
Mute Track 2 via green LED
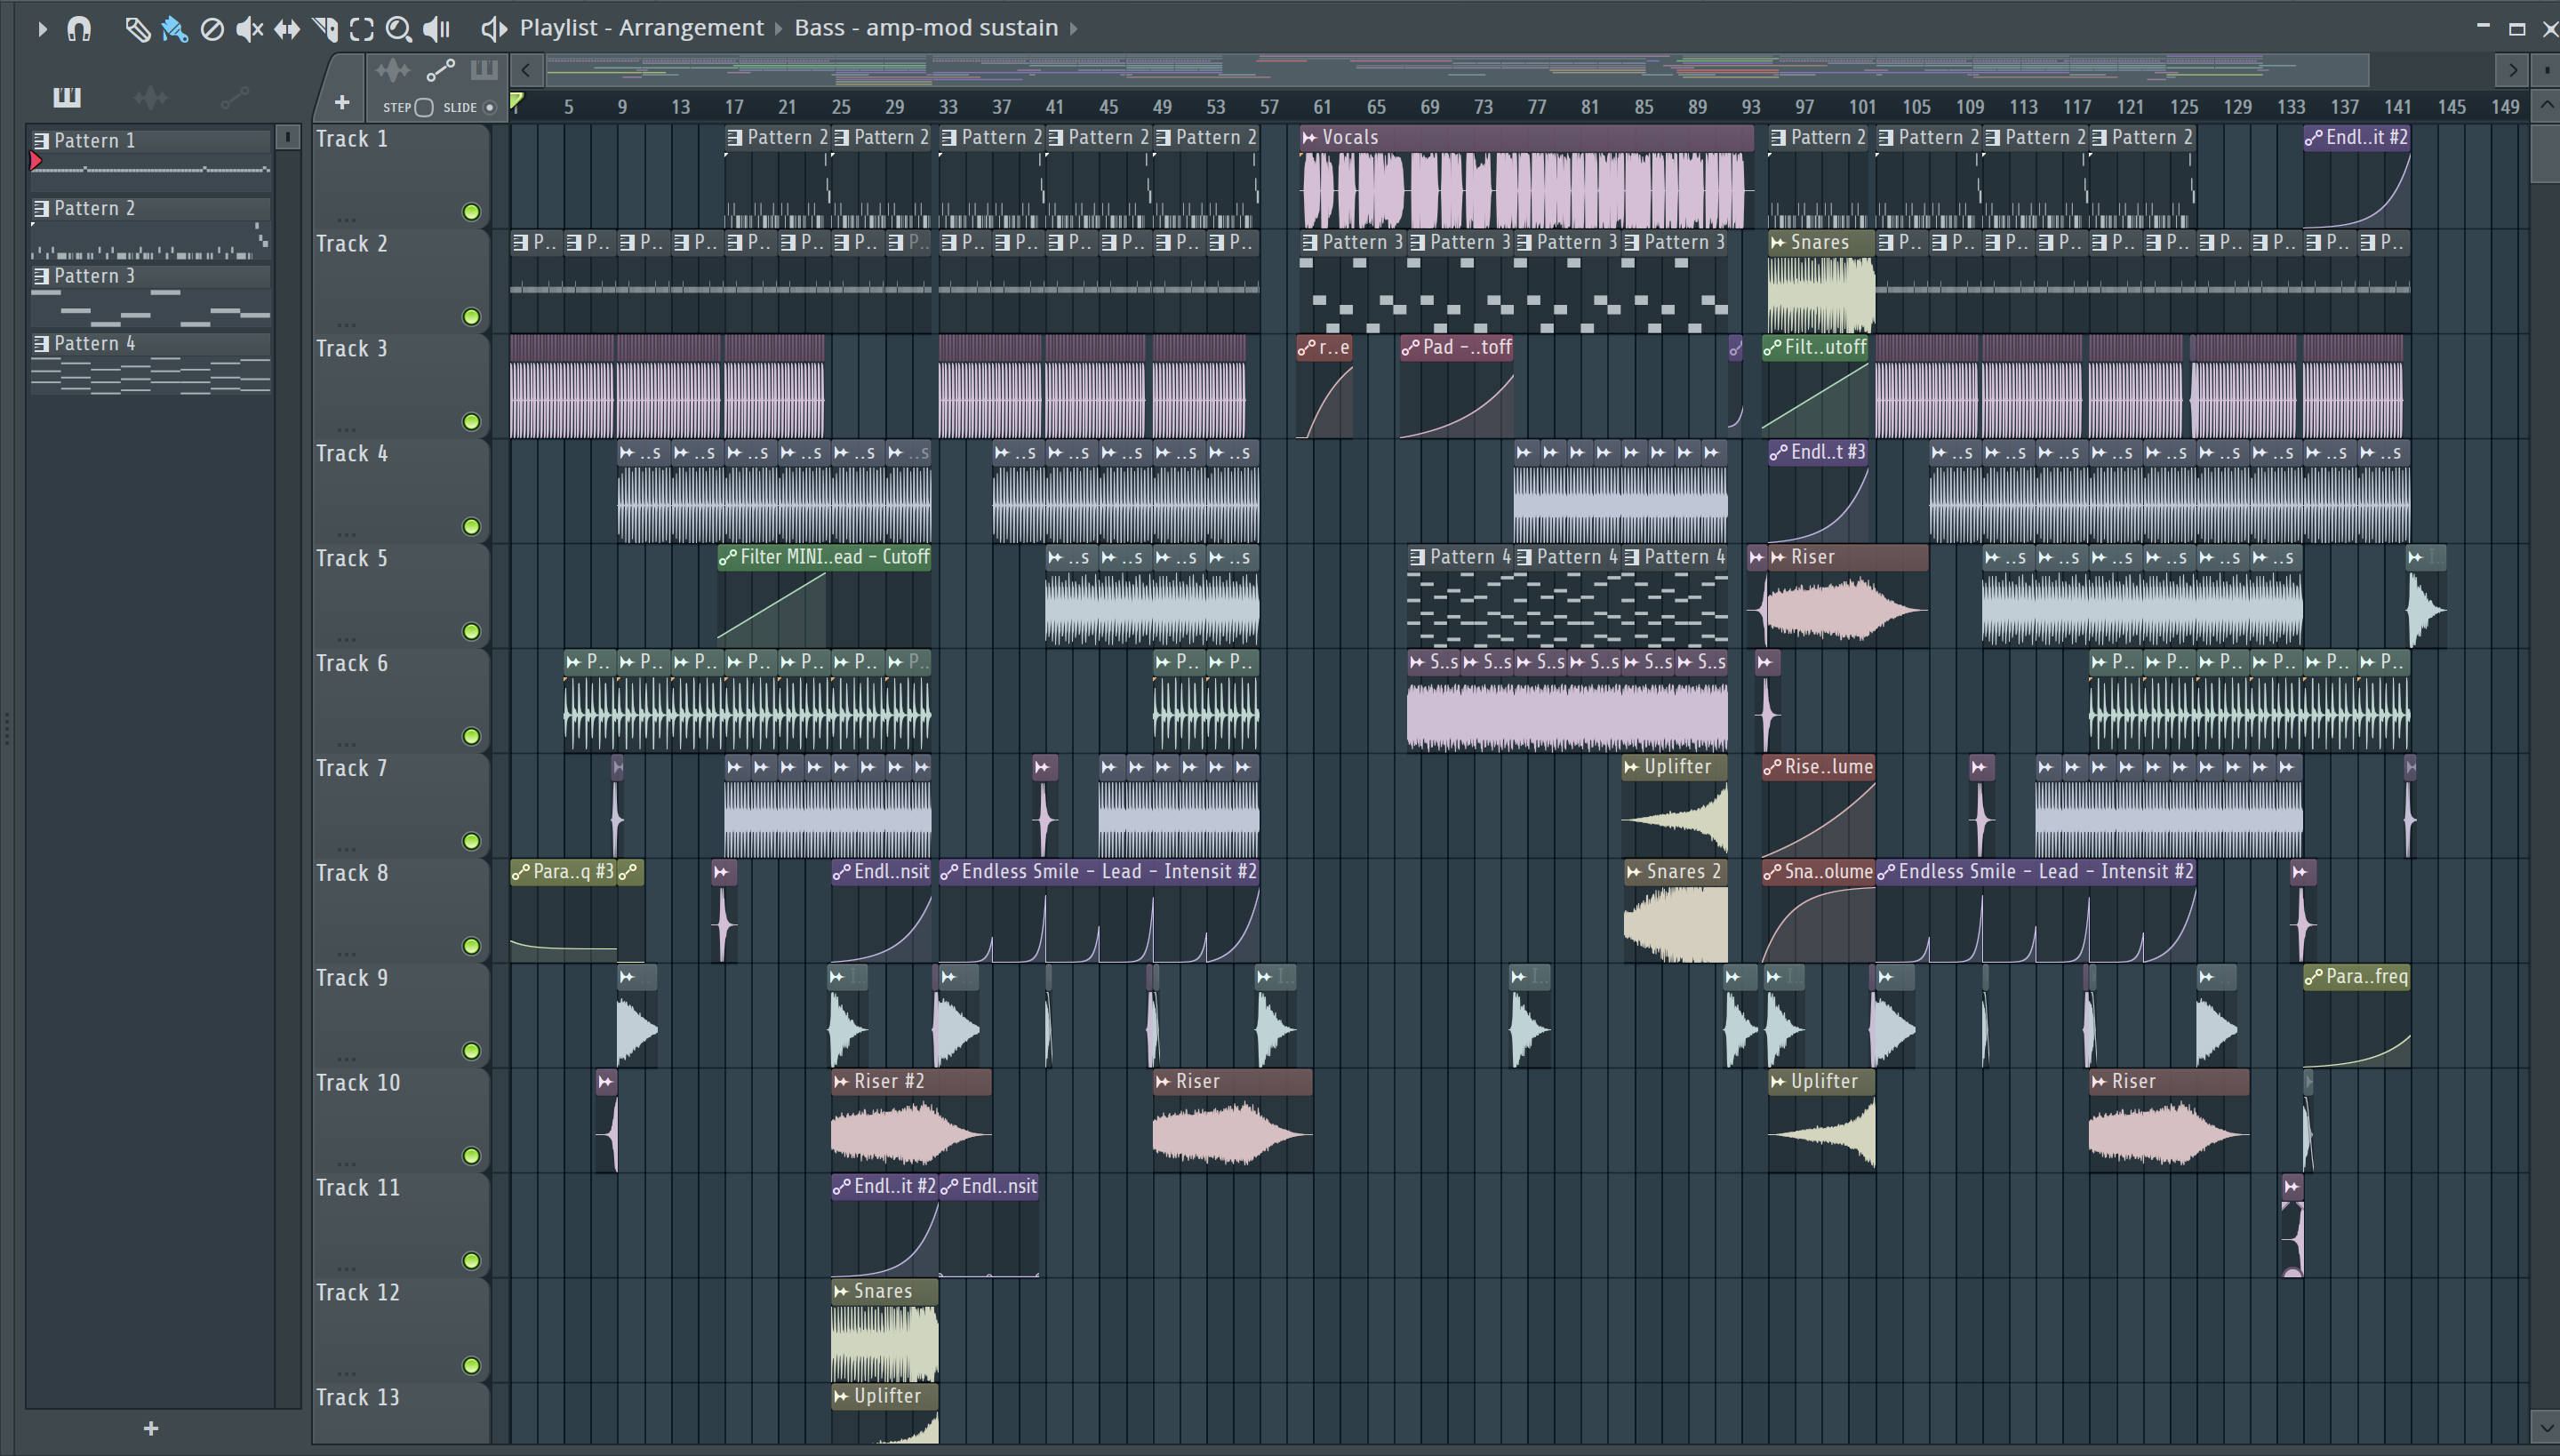[472, 317]
